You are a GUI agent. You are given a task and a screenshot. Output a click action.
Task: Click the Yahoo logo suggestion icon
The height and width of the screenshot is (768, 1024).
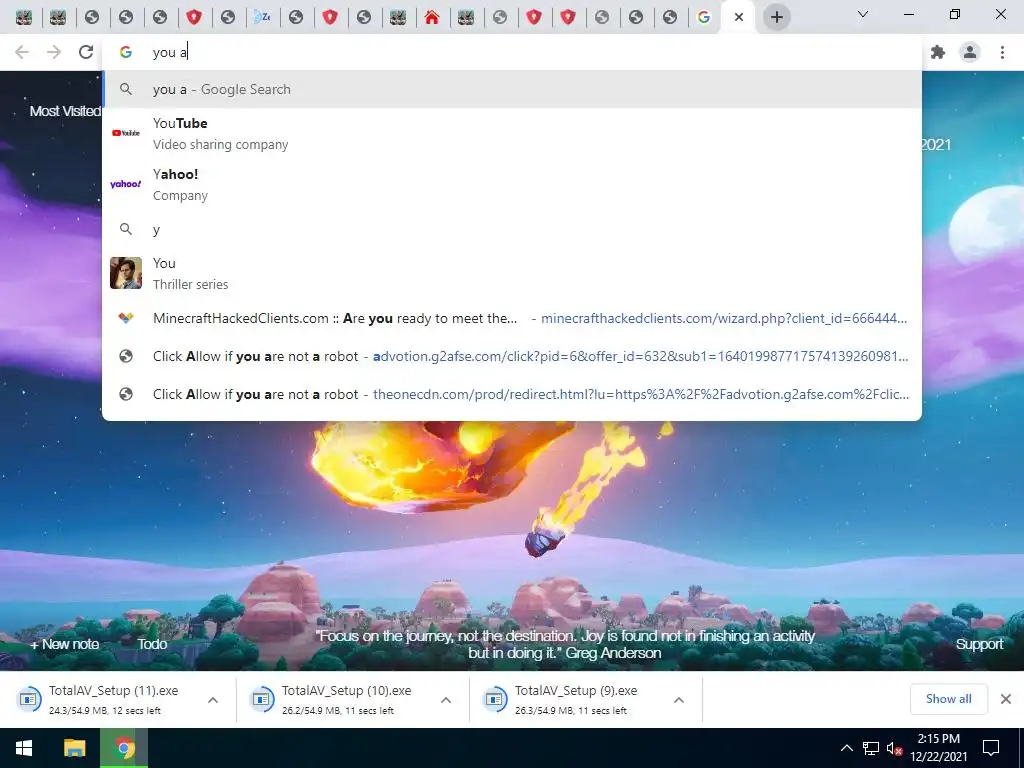(126, 184)
